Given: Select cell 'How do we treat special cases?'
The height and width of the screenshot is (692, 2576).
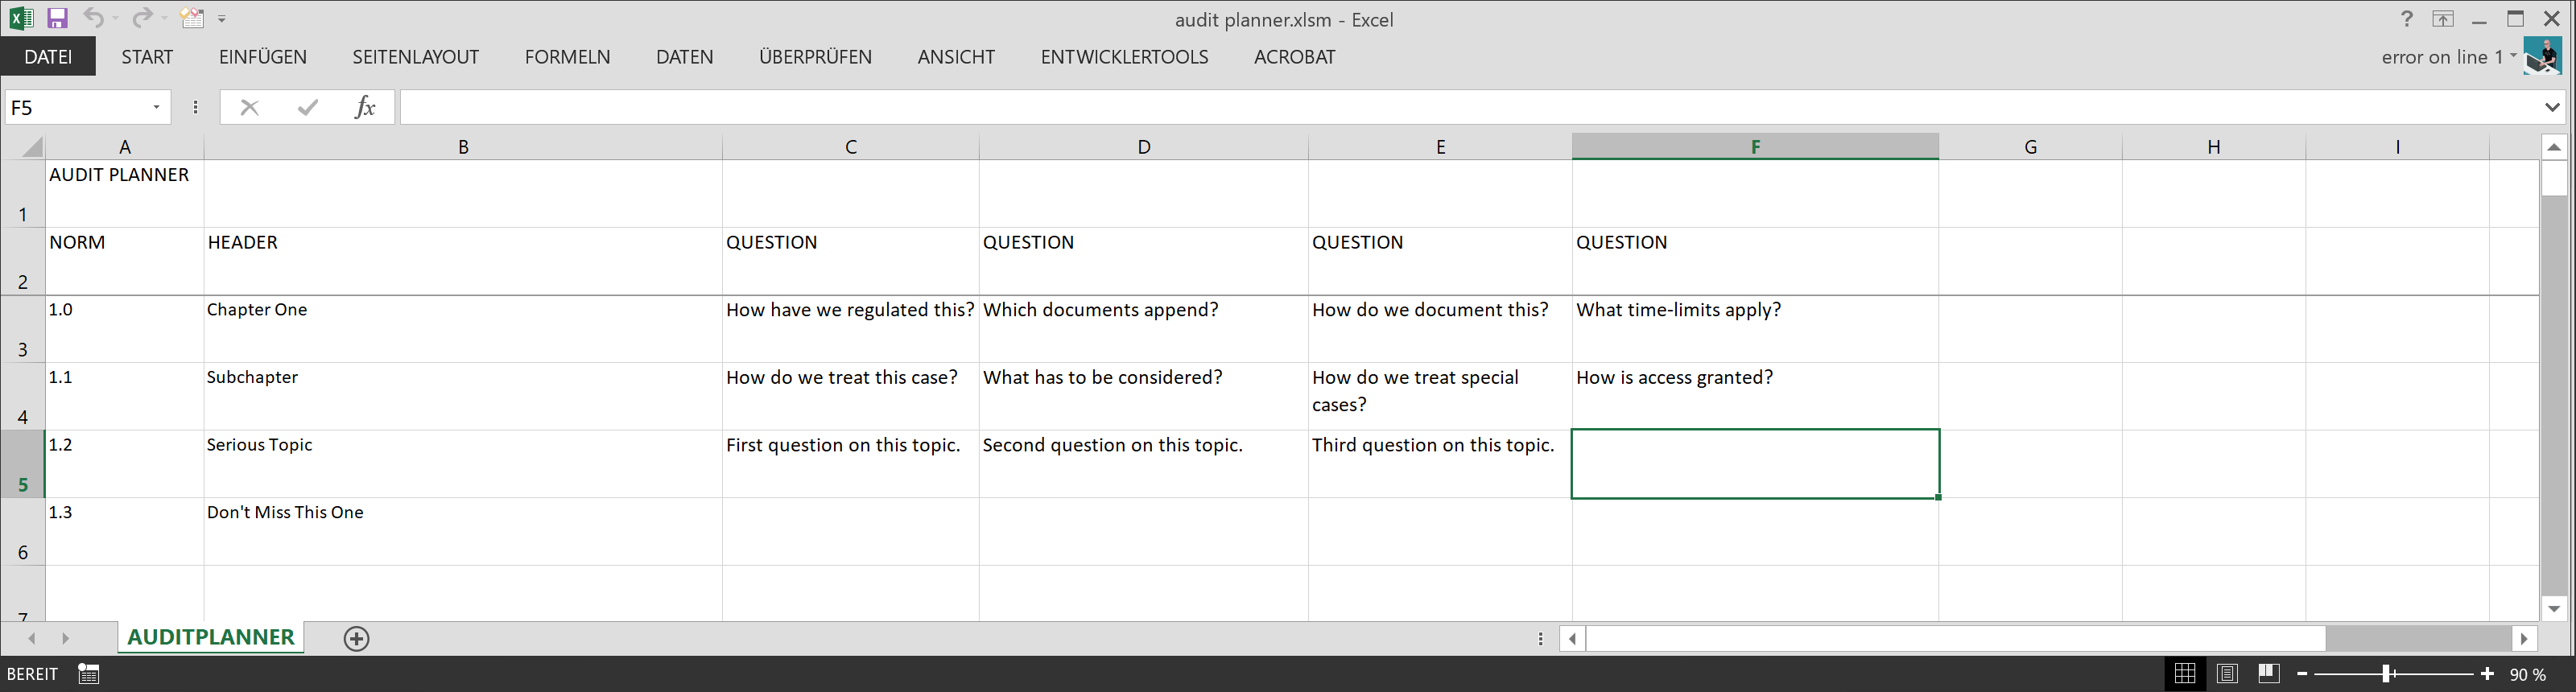Looking at the screenshot, I should tap(1440, 397).
